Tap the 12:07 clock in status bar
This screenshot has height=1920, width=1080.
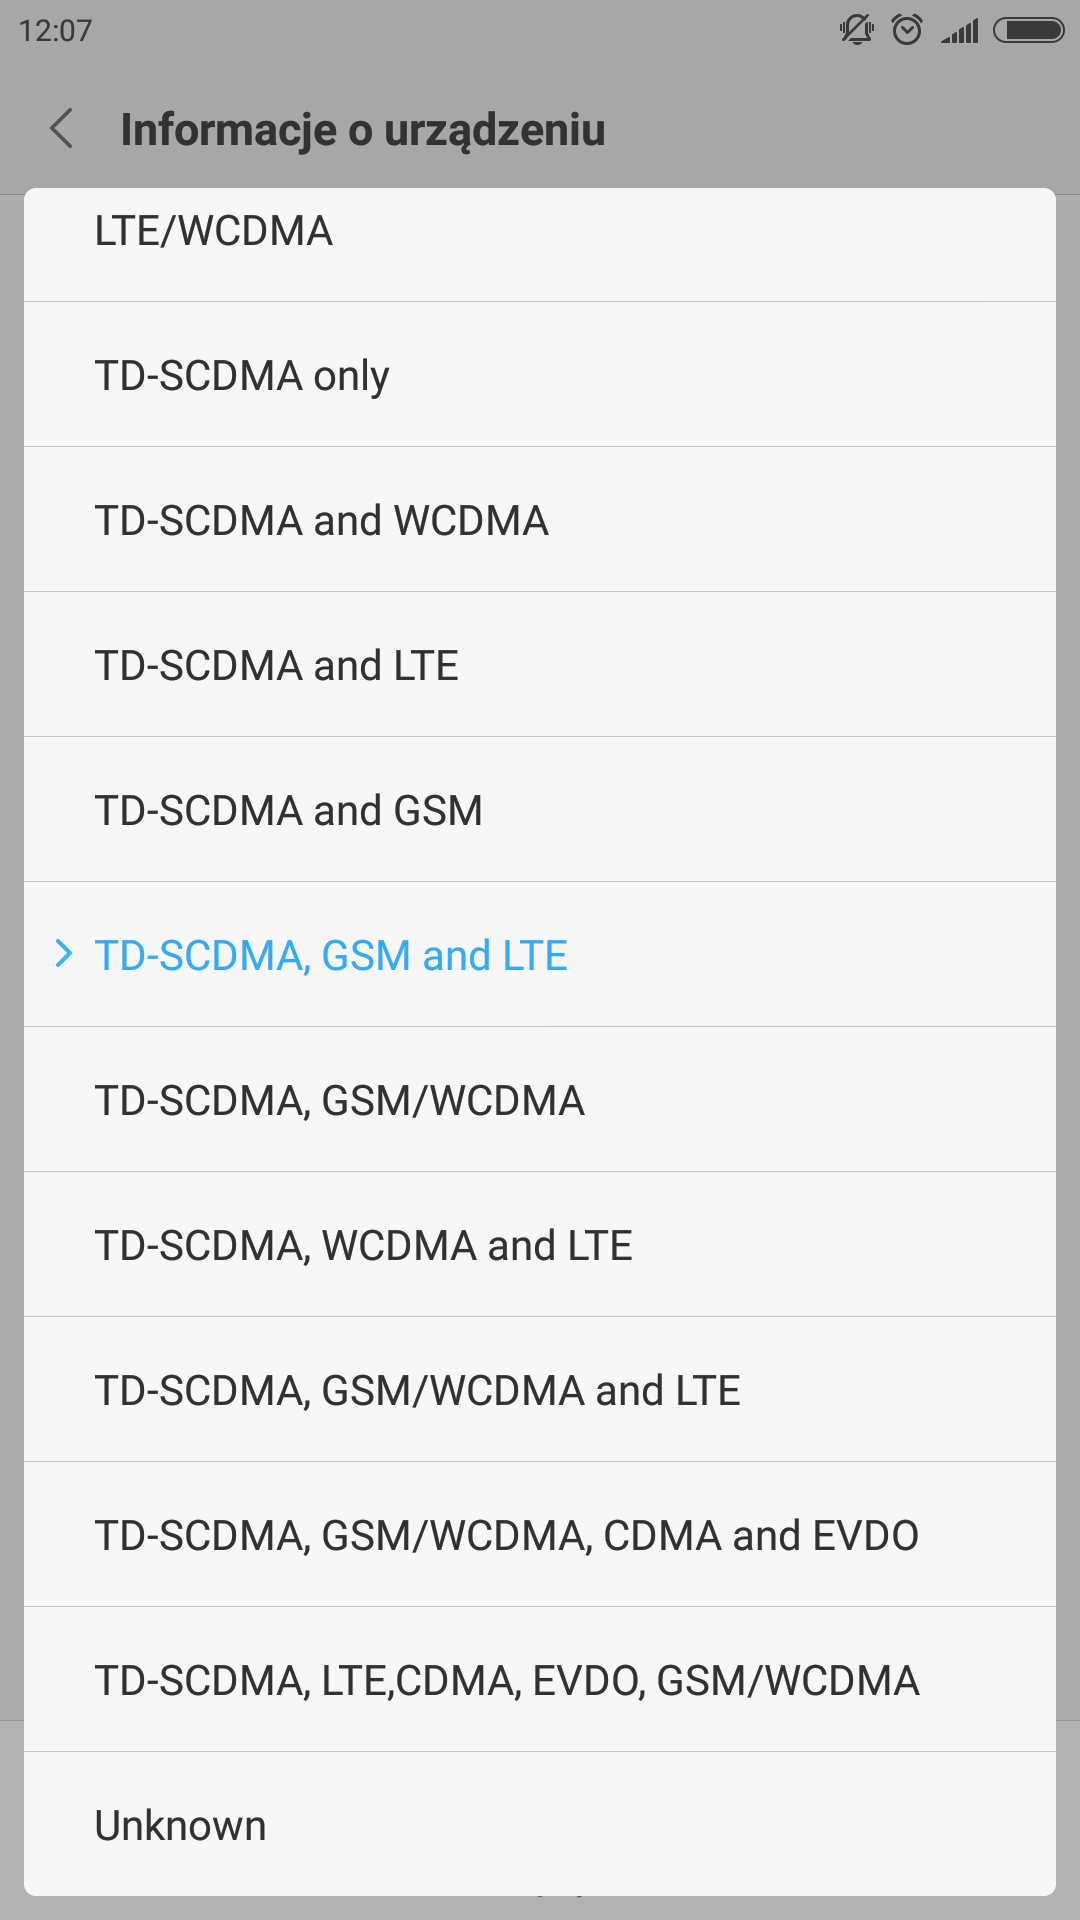click(x=56, y=31)
